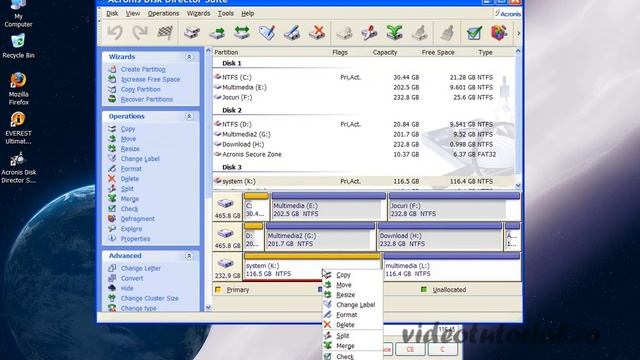Sort by the Capacity column header

tap(384, 52)
